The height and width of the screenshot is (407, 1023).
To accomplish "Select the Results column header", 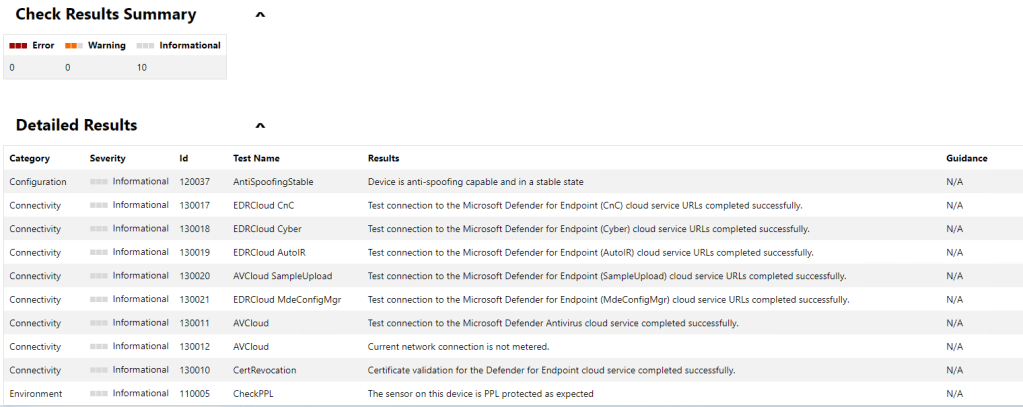I will tap(384, 158).
